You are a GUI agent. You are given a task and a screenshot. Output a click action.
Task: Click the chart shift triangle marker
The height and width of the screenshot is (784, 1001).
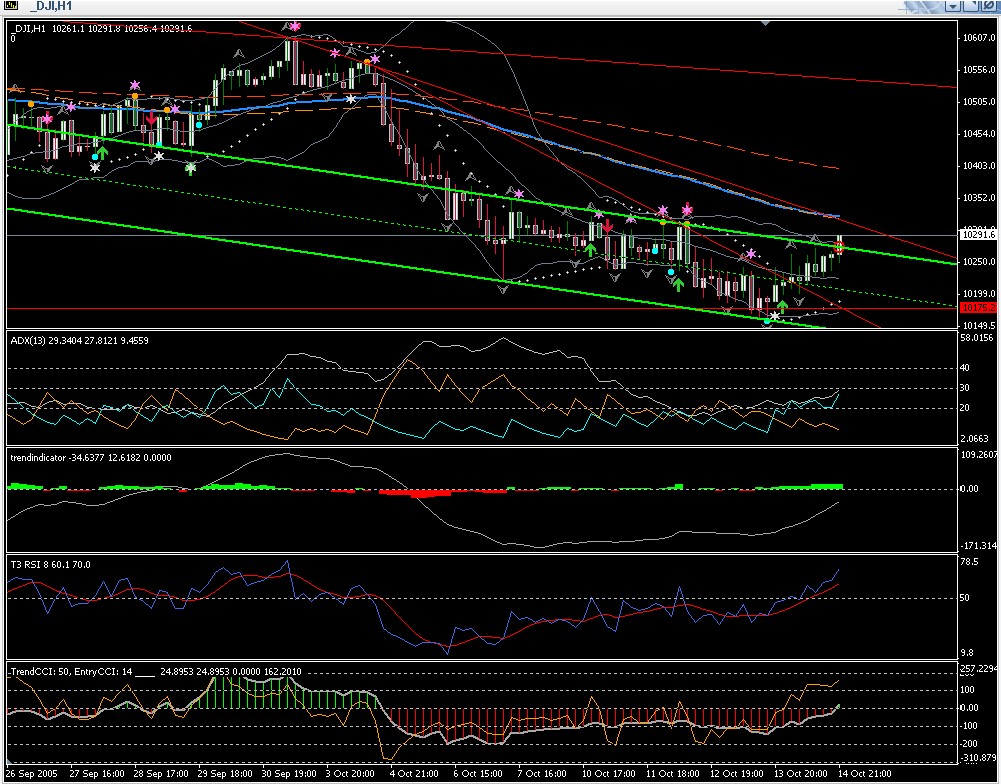[x=765, y=24]
